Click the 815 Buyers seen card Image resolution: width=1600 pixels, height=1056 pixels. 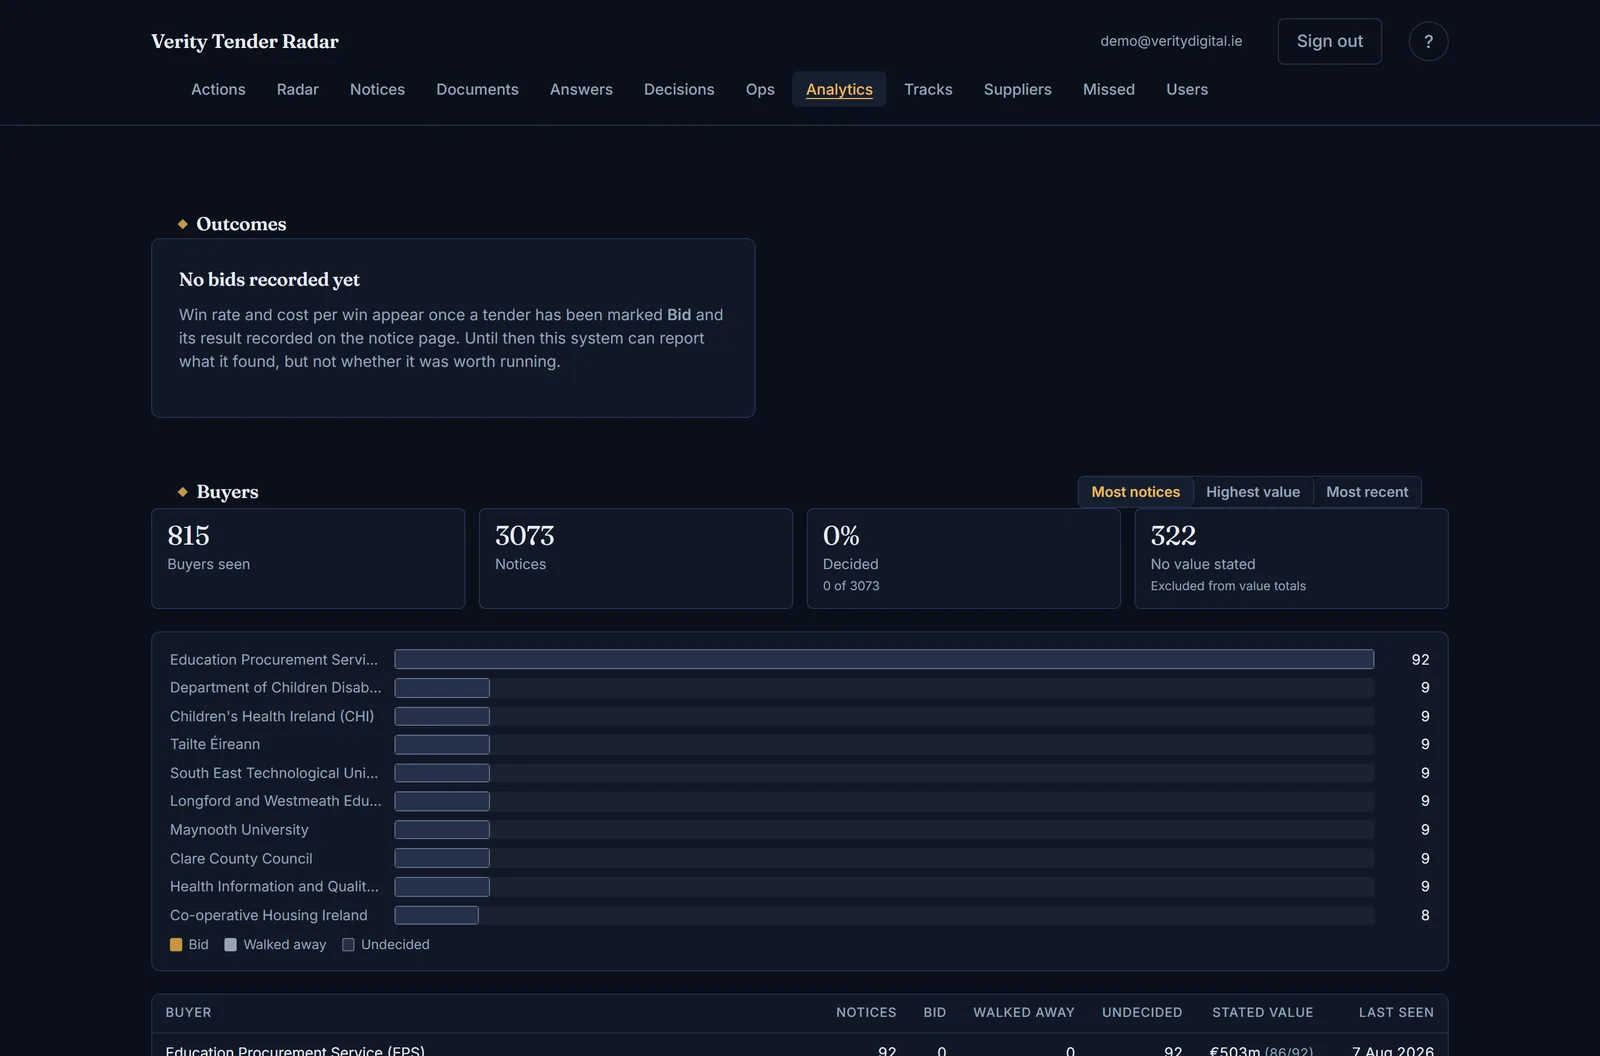click(308, 558)
